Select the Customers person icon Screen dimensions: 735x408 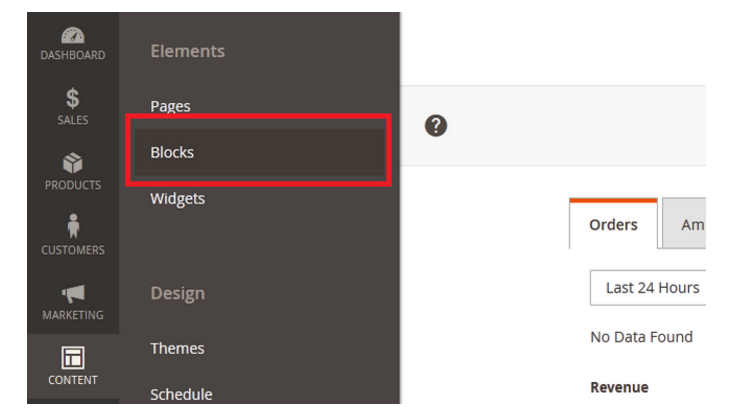coord(73,226)
